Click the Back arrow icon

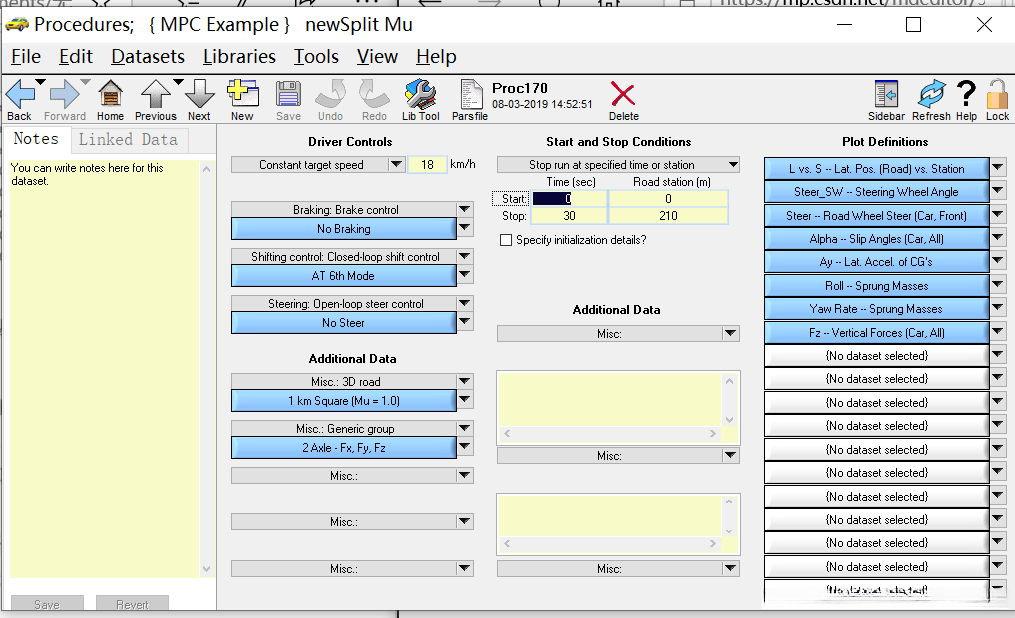point(19,95)
